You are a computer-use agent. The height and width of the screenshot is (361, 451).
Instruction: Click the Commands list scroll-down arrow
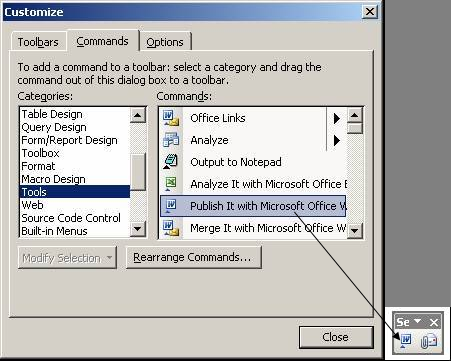point(355,230)
